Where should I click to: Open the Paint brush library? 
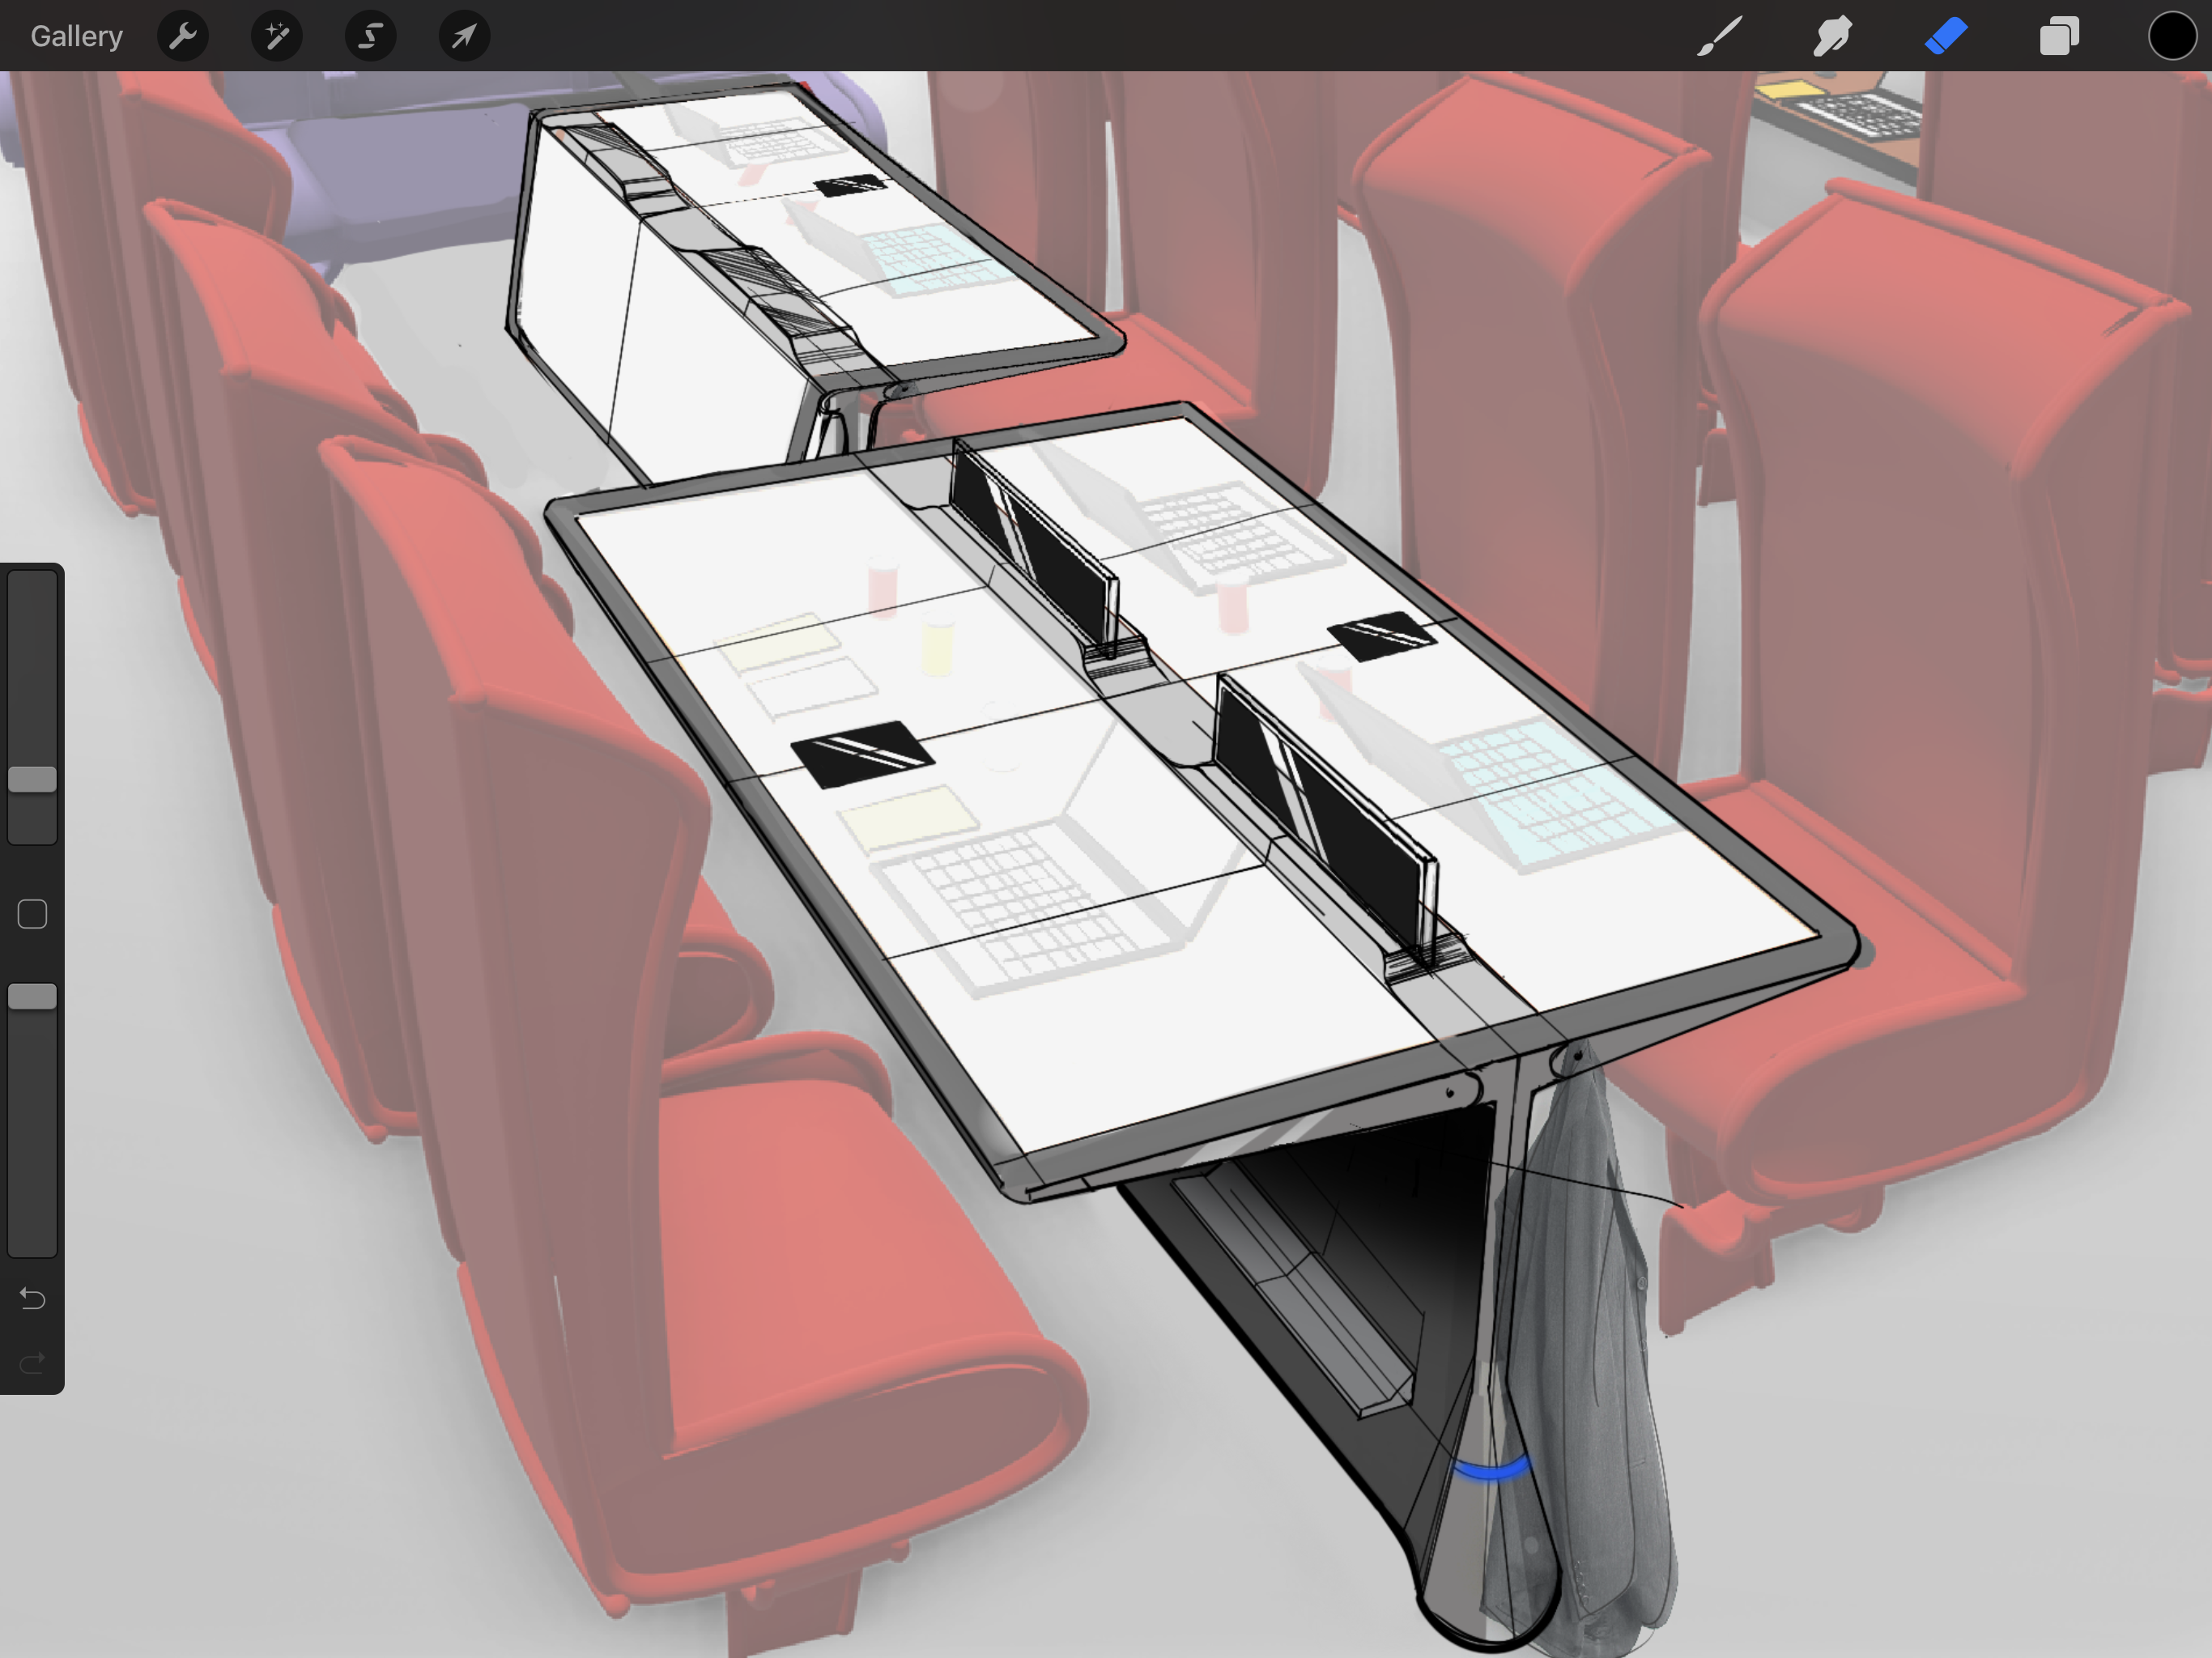pos(1717,36)
